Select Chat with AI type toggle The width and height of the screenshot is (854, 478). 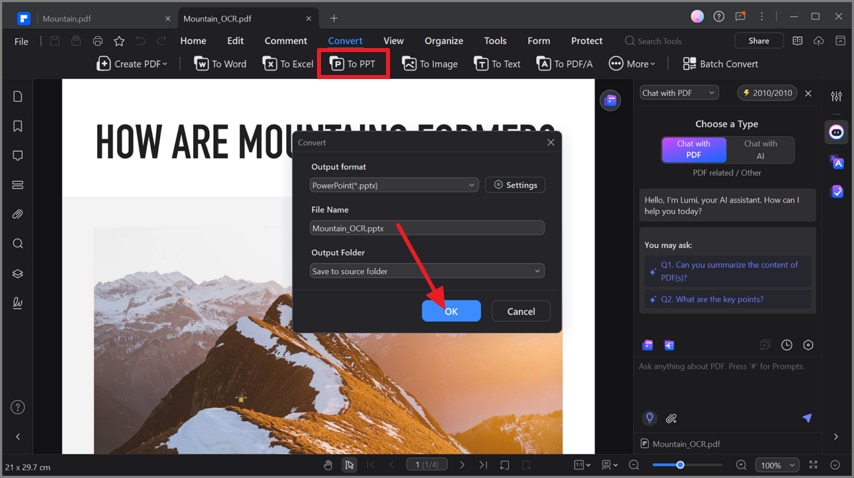pyautogui.click(x=760, y=150)
